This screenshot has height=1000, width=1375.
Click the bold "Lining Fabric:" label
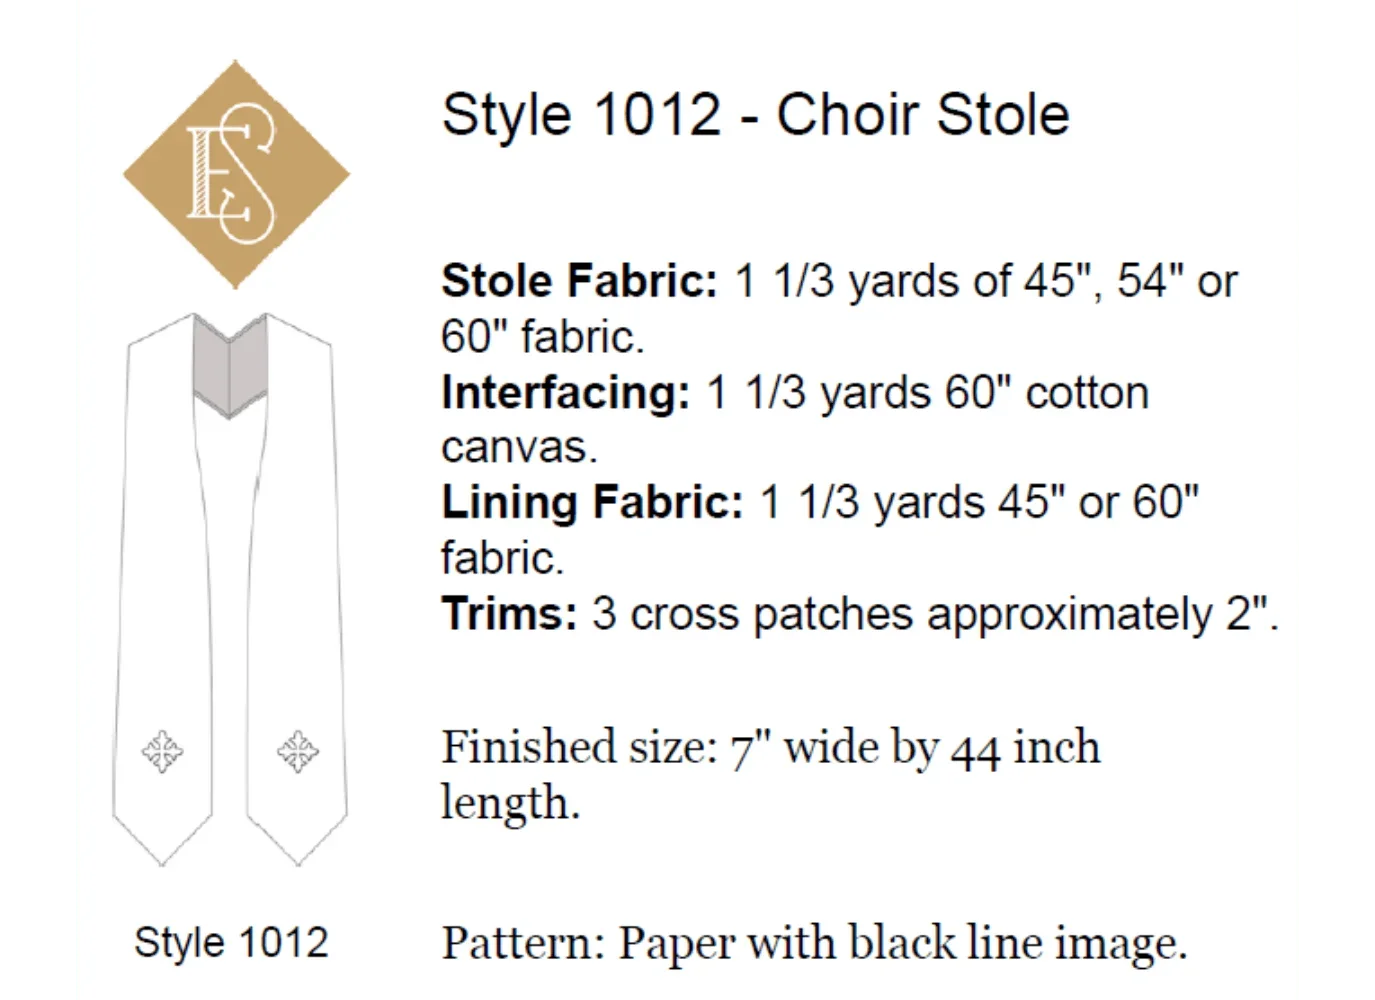point(592,502)
